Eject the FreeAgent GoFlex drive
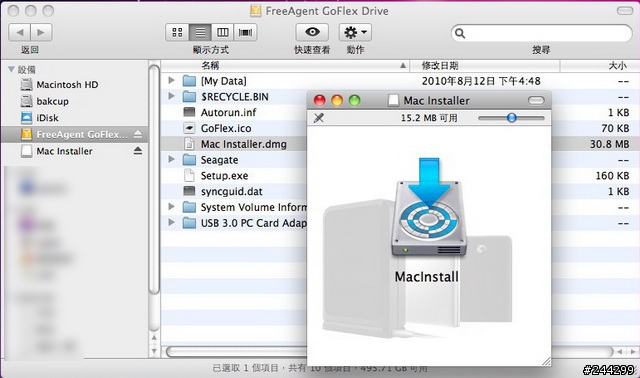Image resolution: width=640 pixels, height=378 pixels. (138, 134)
